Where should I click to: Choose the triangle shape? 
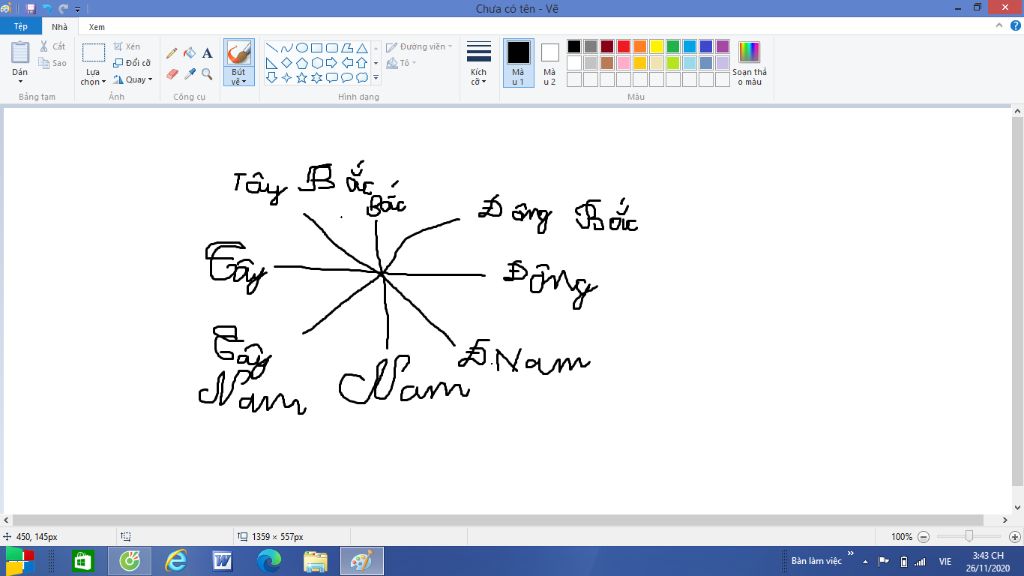point(362,48)
